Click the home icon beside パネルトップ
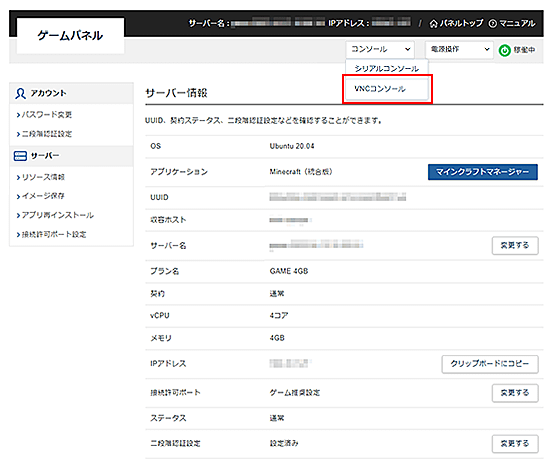The height and width of the screenshot is (466, 550). pos(434,23)
